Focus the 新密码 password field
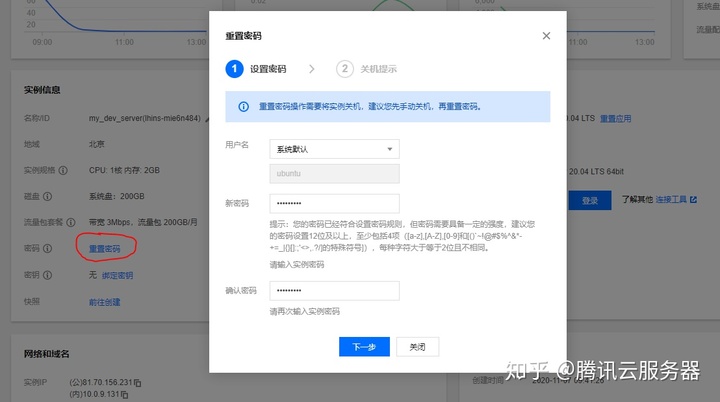 (334, 203)
